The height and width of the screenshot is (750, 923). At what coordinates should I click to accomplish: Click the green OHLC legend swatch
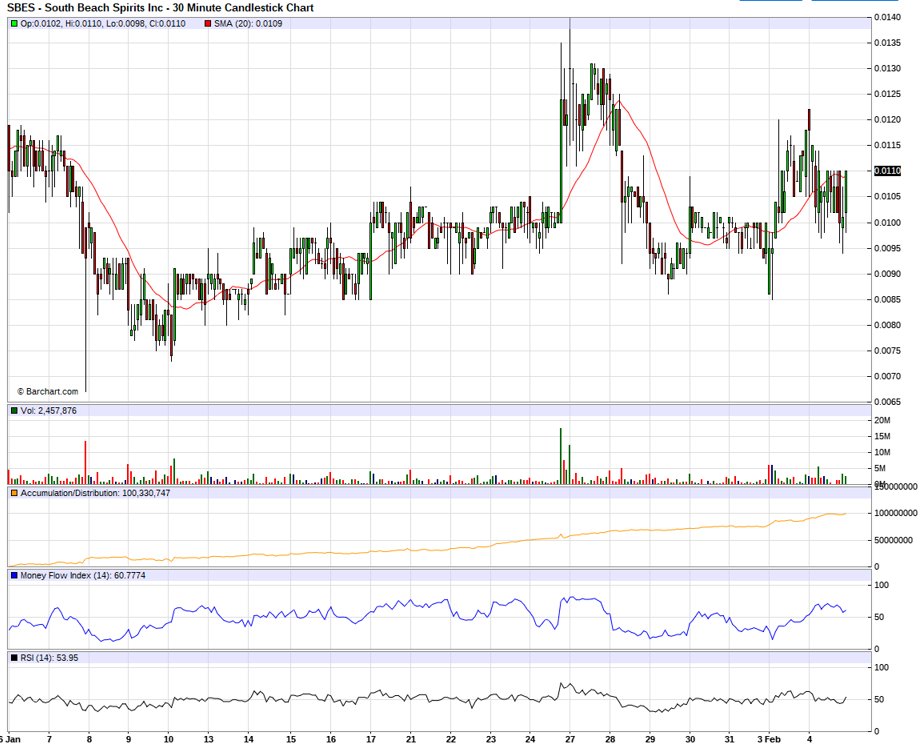14,24
